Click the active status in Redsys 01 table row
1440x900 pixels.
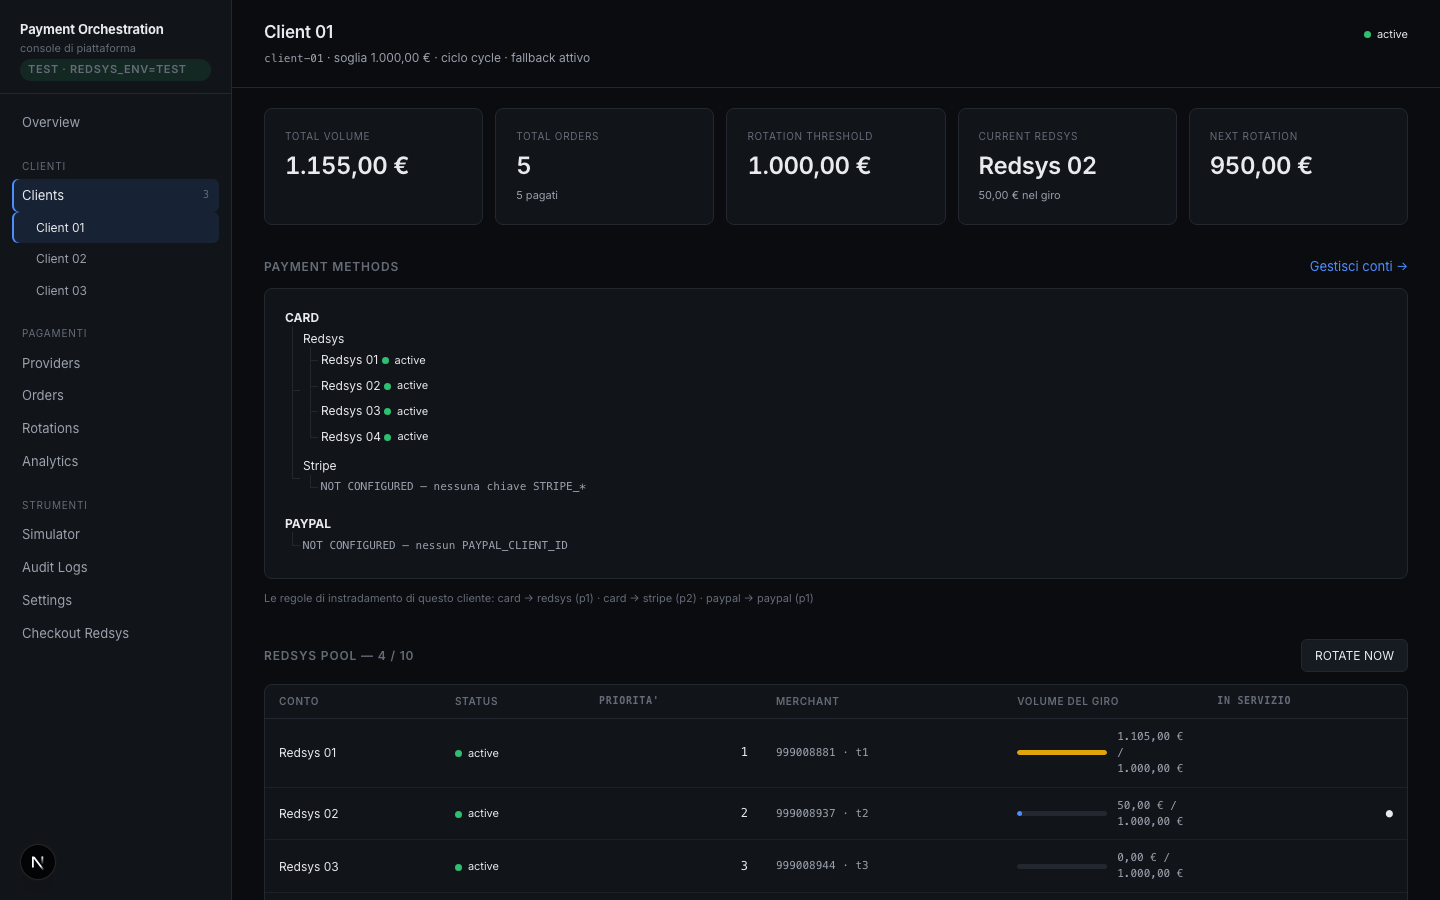click(477, 754)
